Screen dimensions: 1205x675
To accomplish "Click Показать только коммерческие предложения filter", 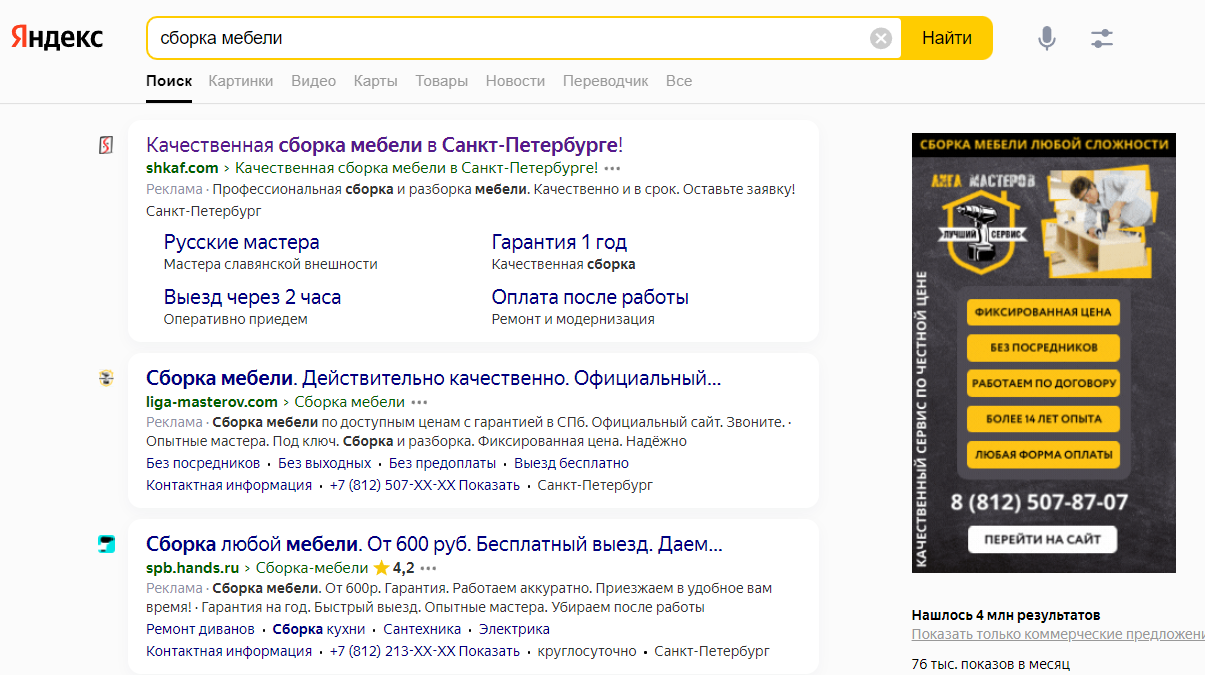I will point(1057,635).
